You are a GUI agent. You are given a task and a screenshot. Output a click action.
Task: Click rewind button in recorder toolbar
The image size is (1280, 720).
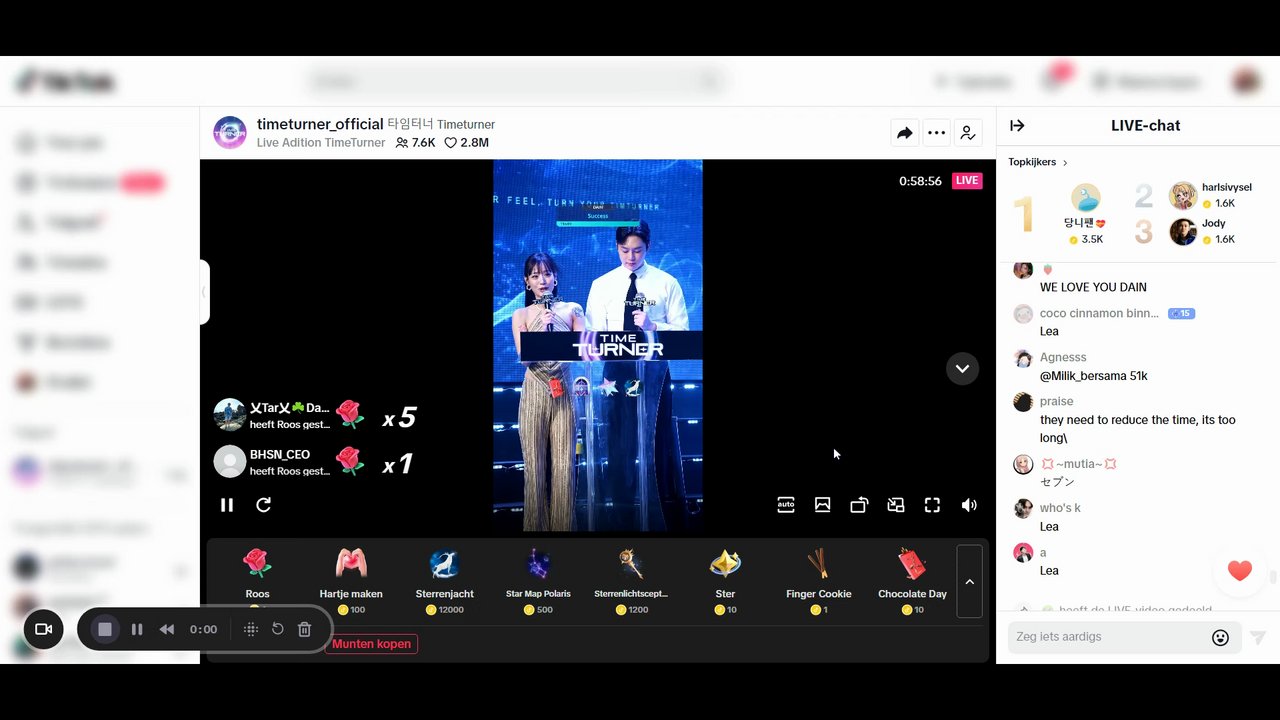coord(167,629)
